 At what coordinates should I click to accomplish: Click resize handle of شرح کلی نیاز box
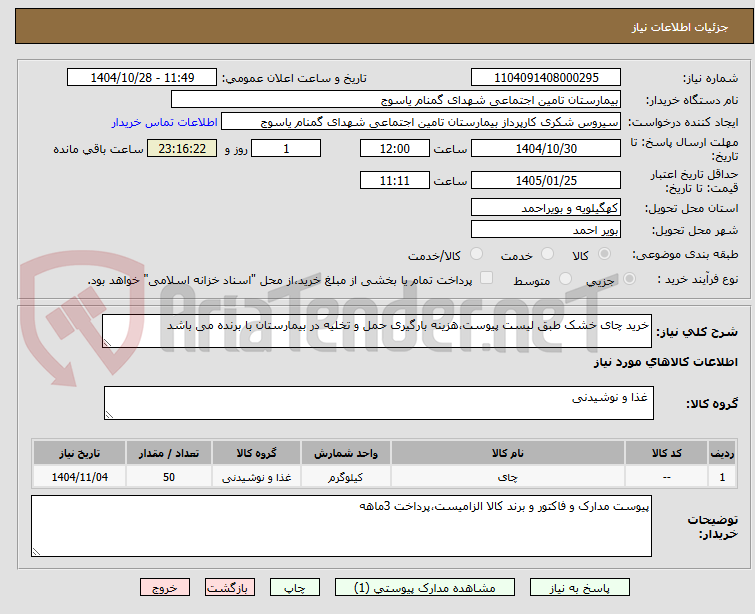(x=107, y=342)
